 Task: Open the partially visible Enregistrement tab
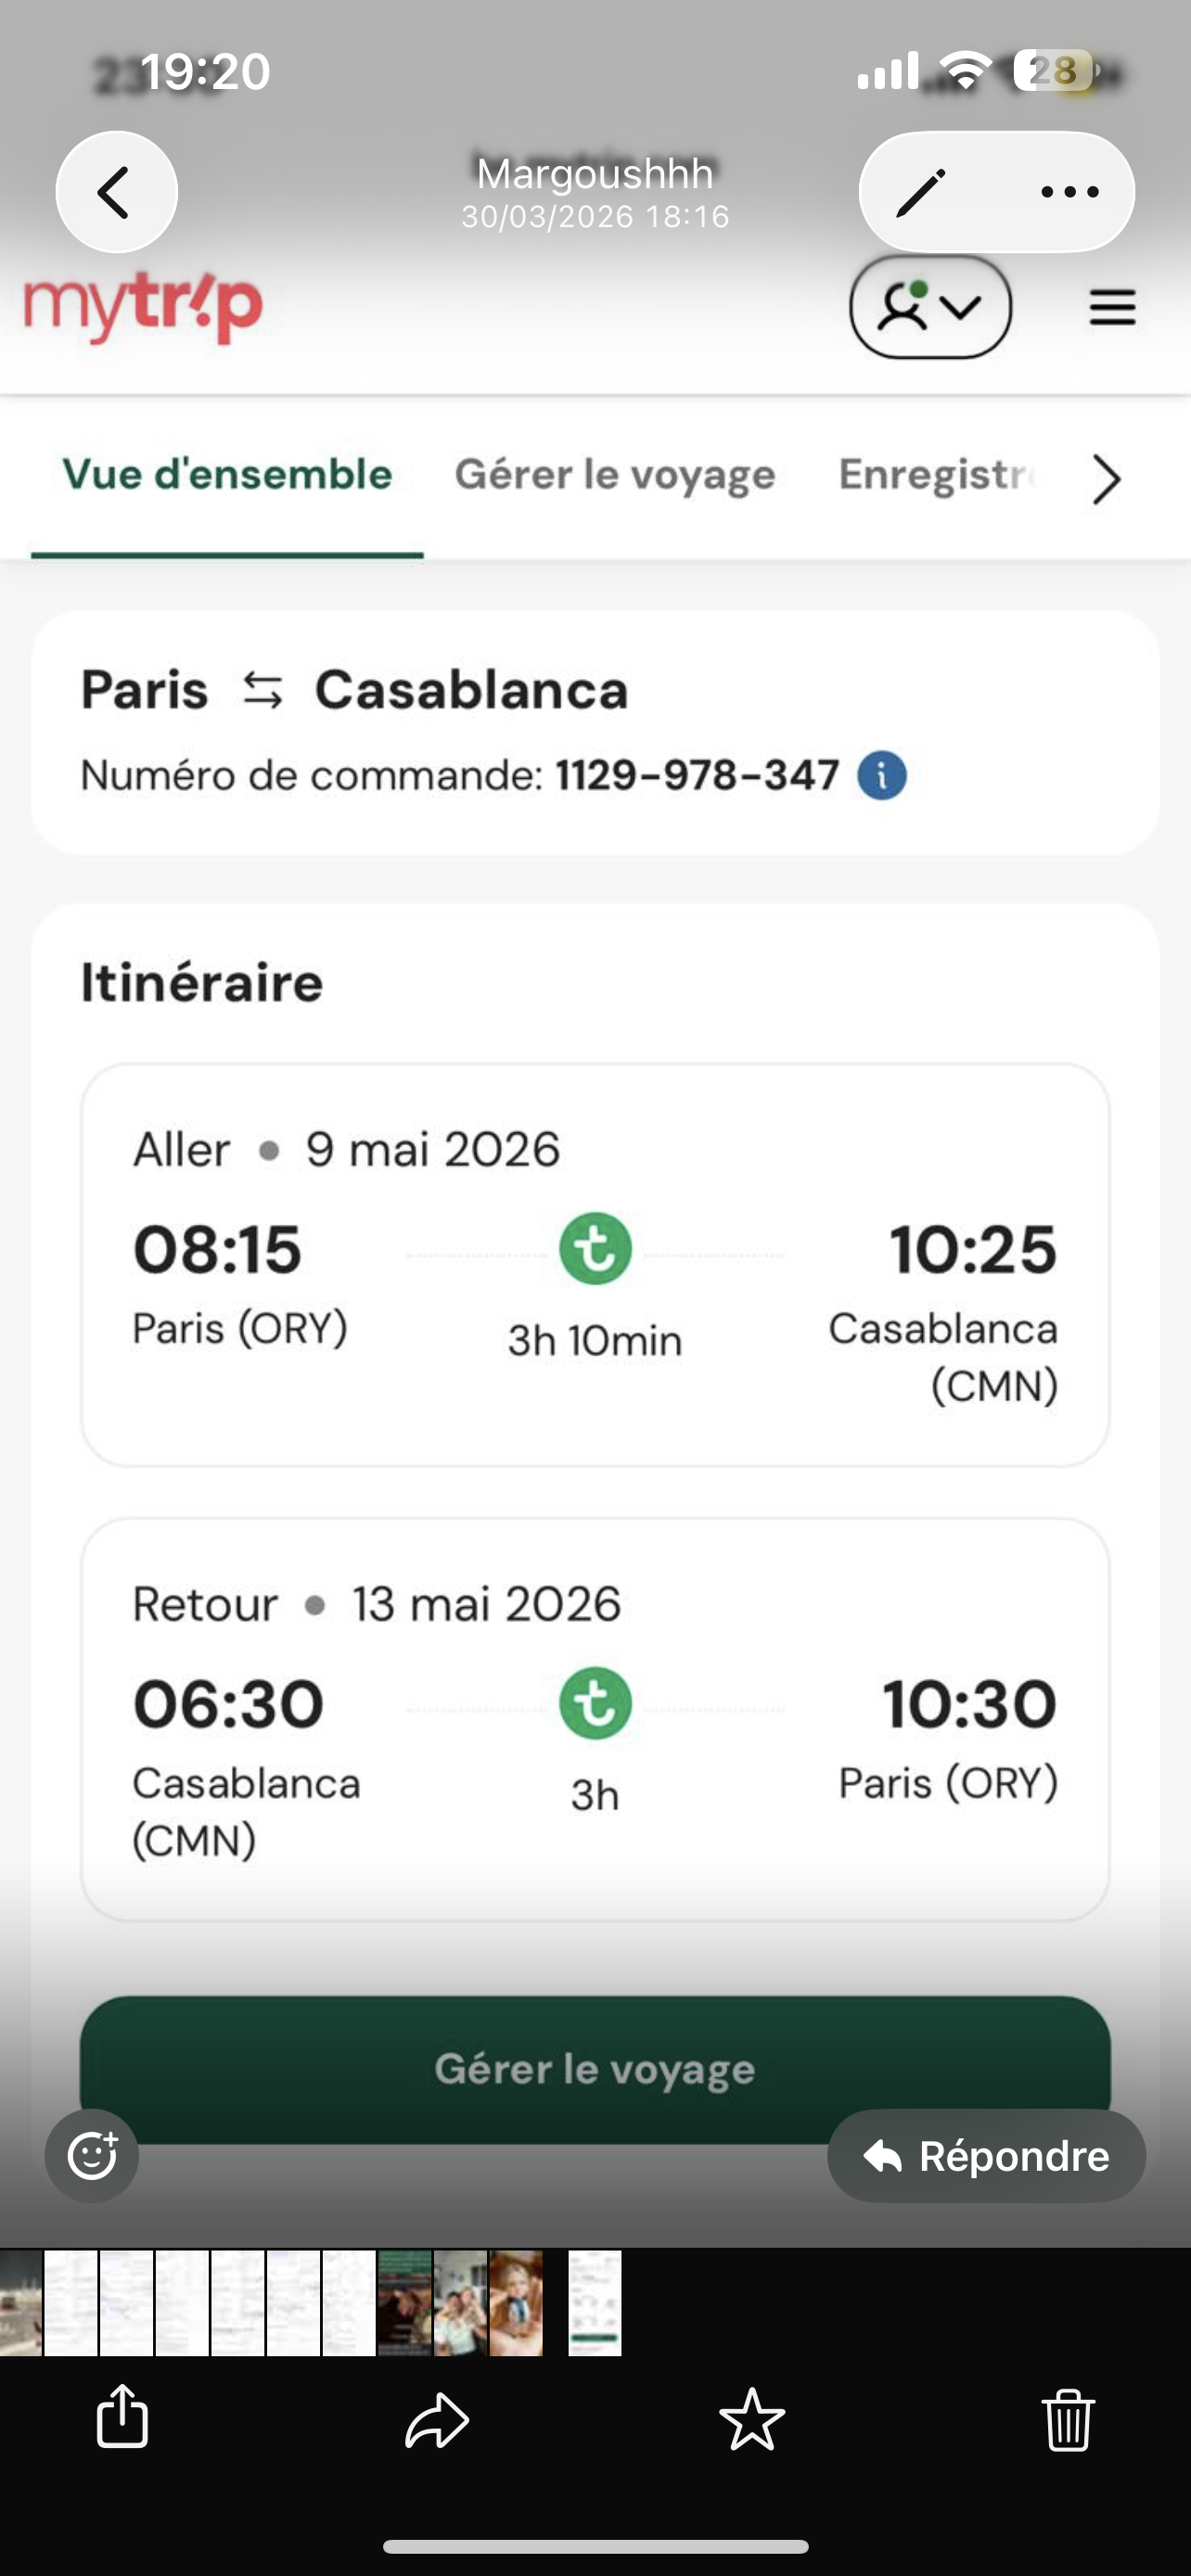click(x=936, y=475)
